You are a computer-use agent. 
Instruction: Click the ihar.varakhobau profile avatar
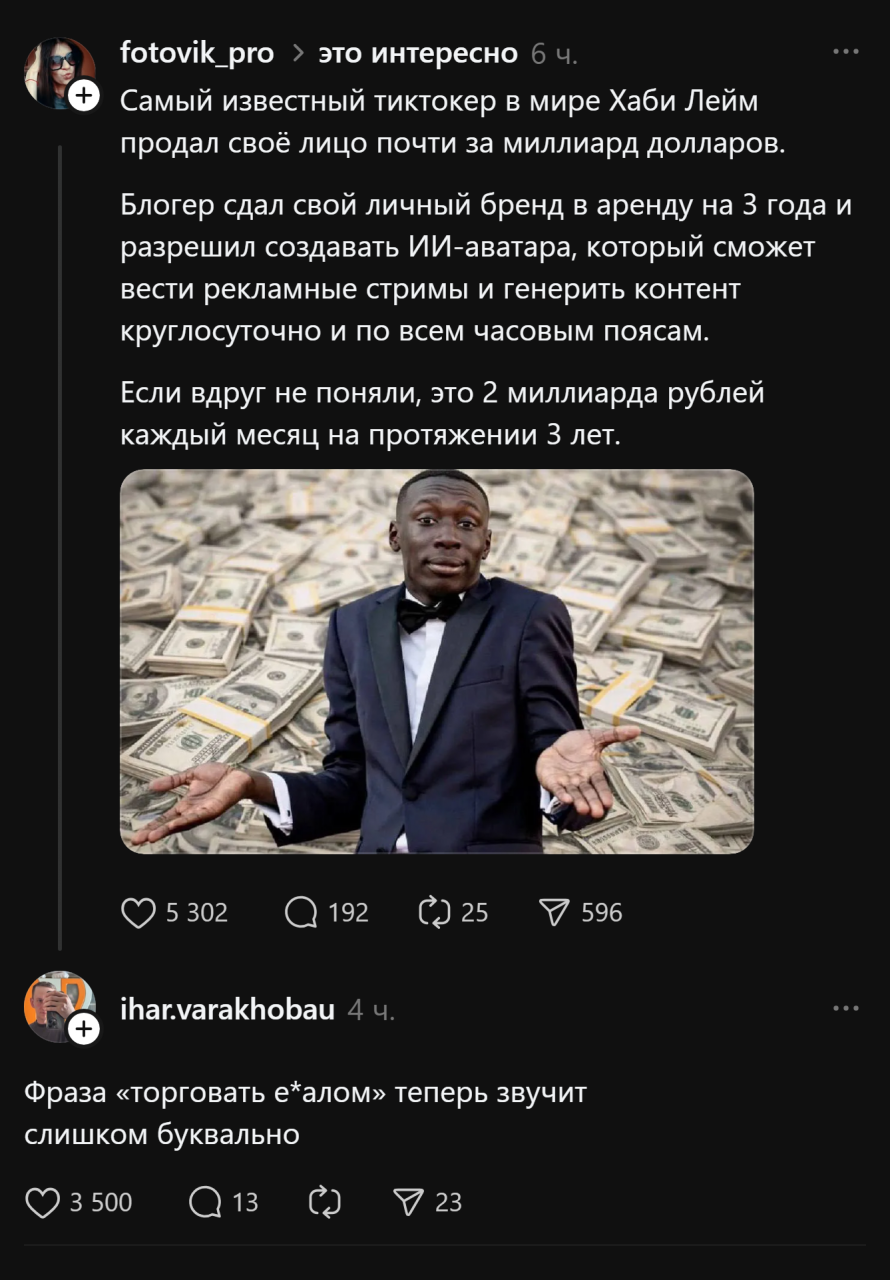(55, 1003)
